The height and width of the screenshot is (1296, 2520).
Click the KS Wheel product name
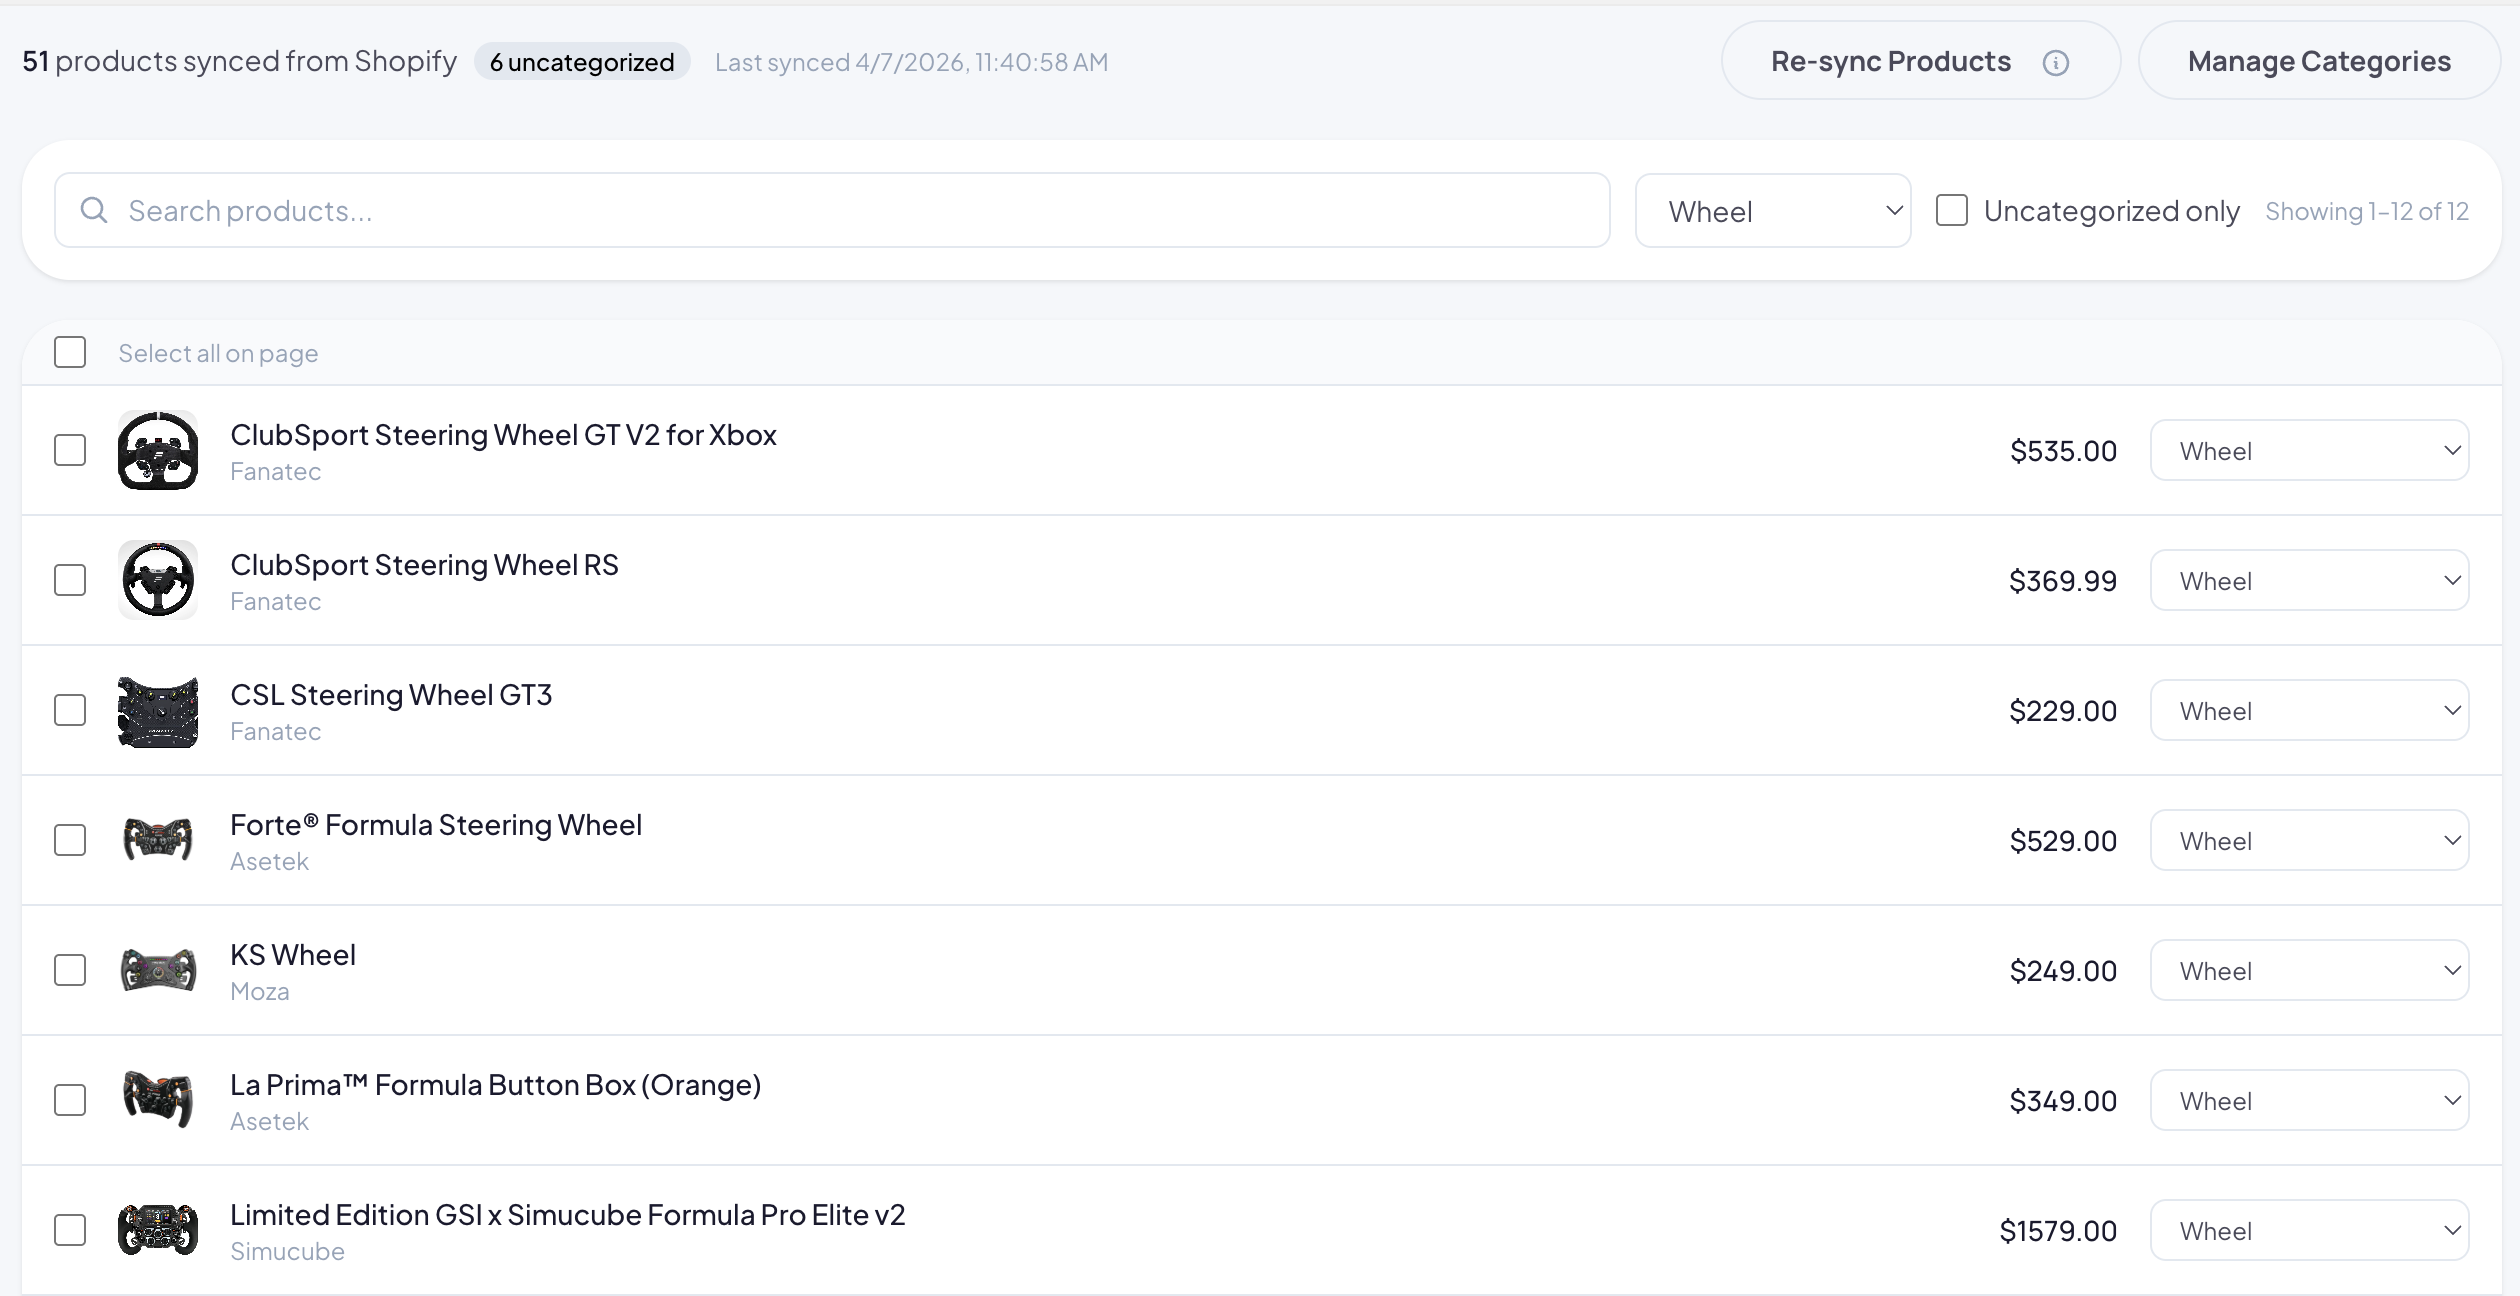[293, 955]
